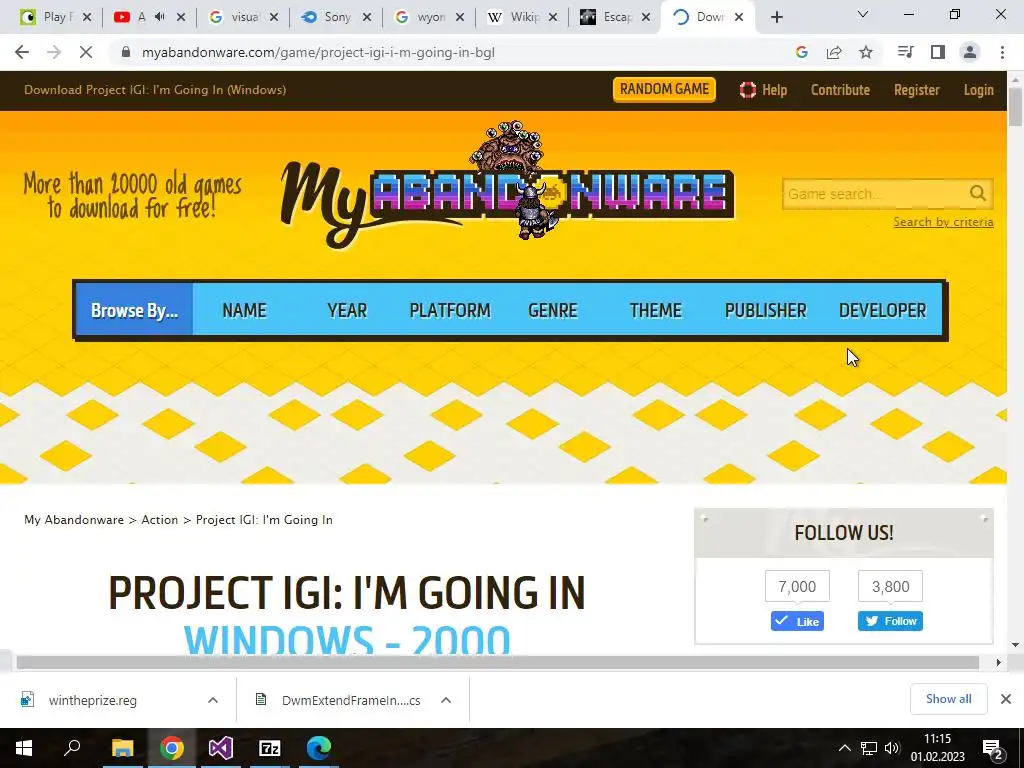Open a new tab with plus
Image resolution: width=1024 pixels, height=768 pixels.
pyautogui.click(x=776, y=17)
